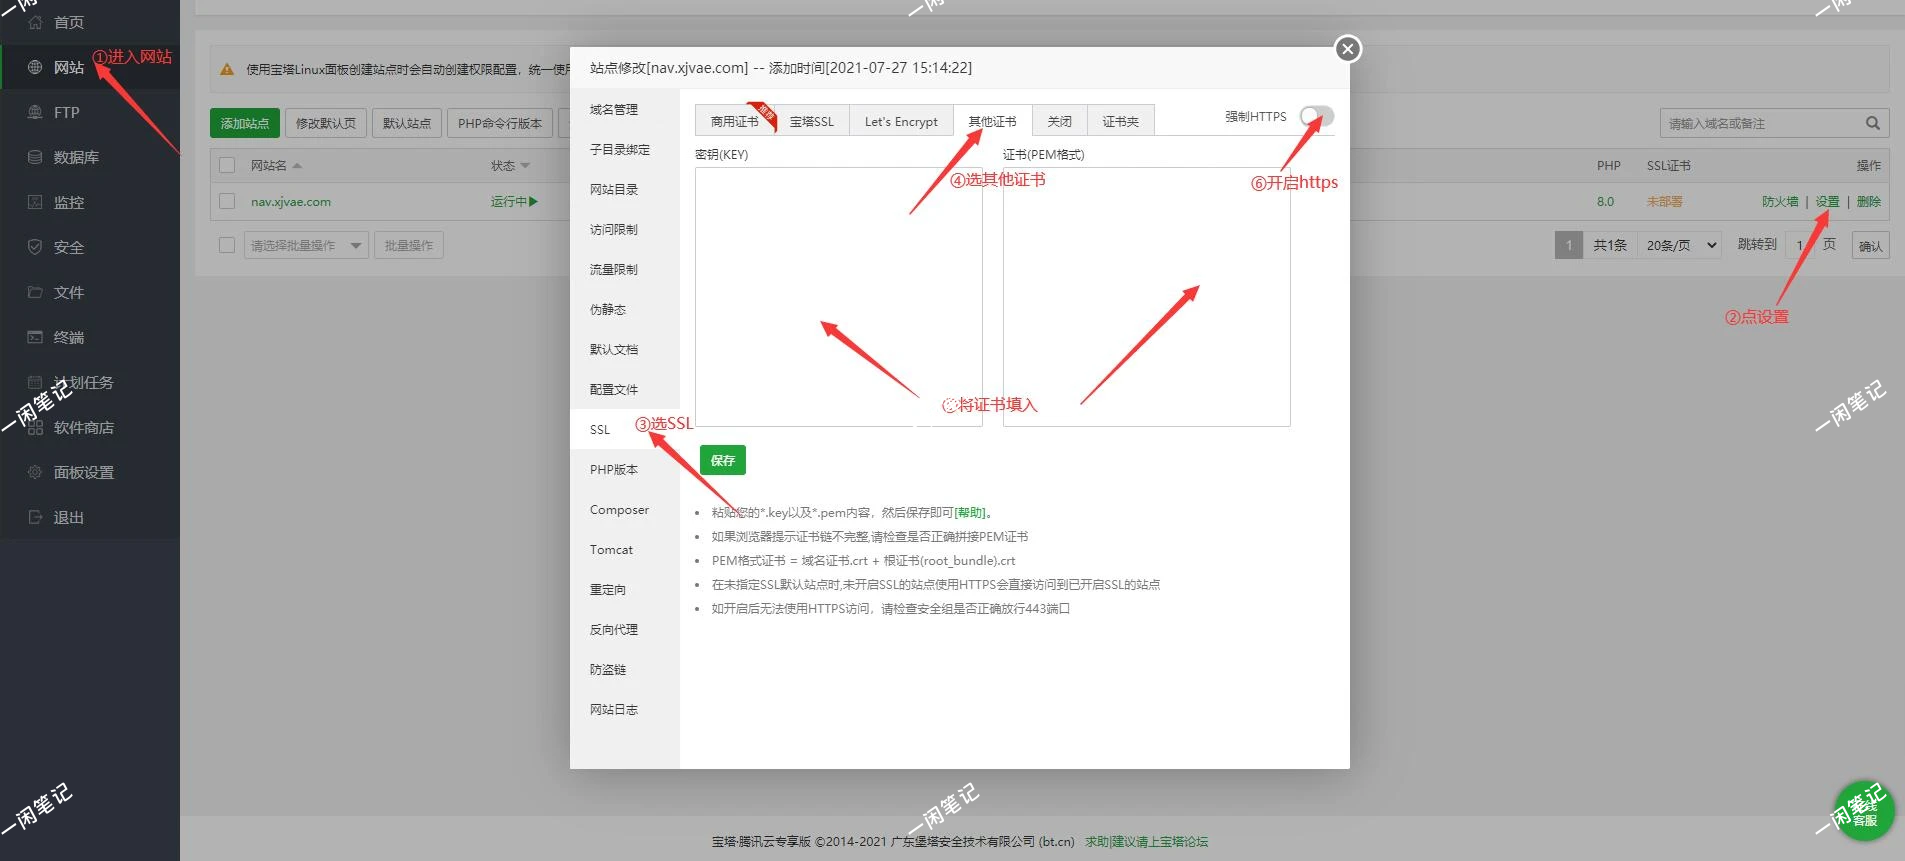
Task: Switch to the Let's Encrypt tab
Action: 900,121
